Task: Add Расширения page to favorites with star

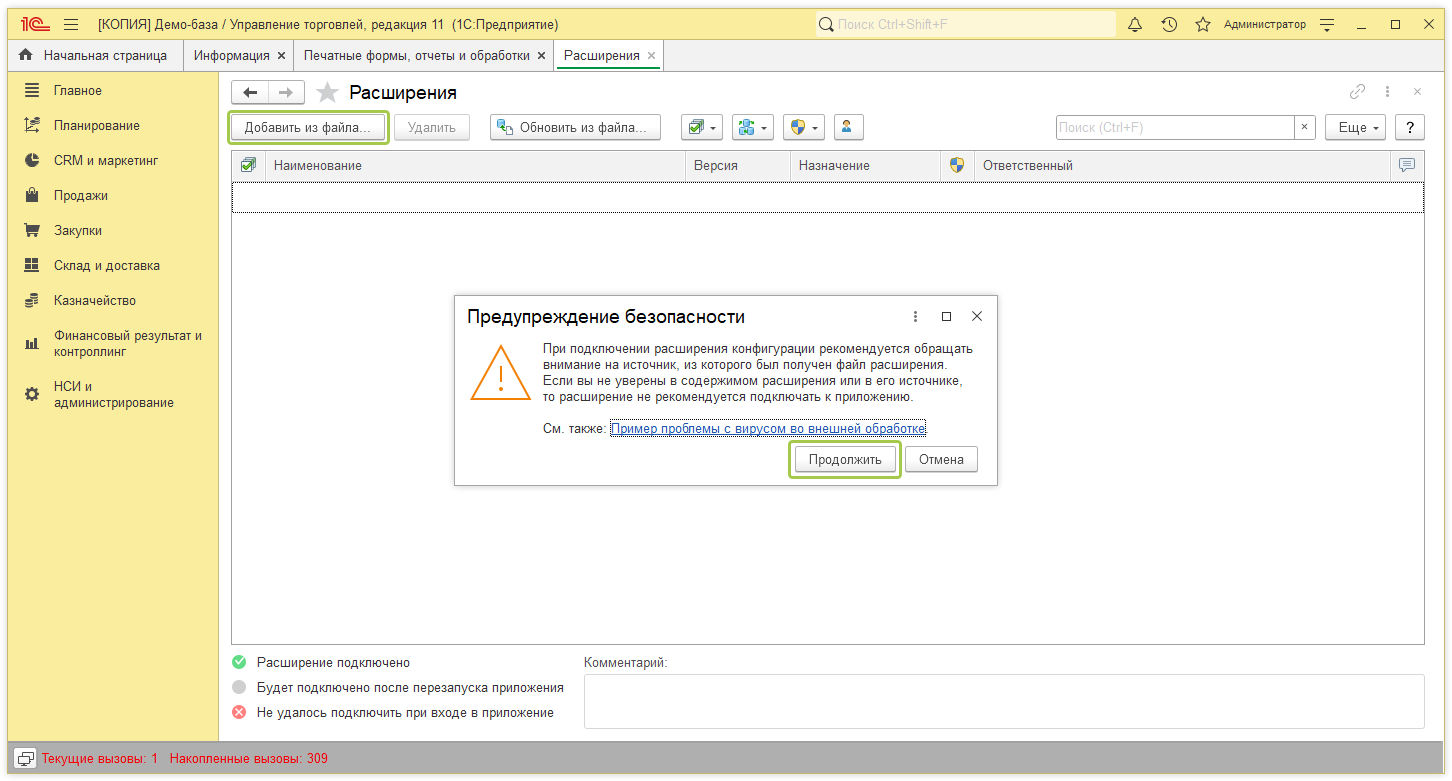Action: point(328,93)
